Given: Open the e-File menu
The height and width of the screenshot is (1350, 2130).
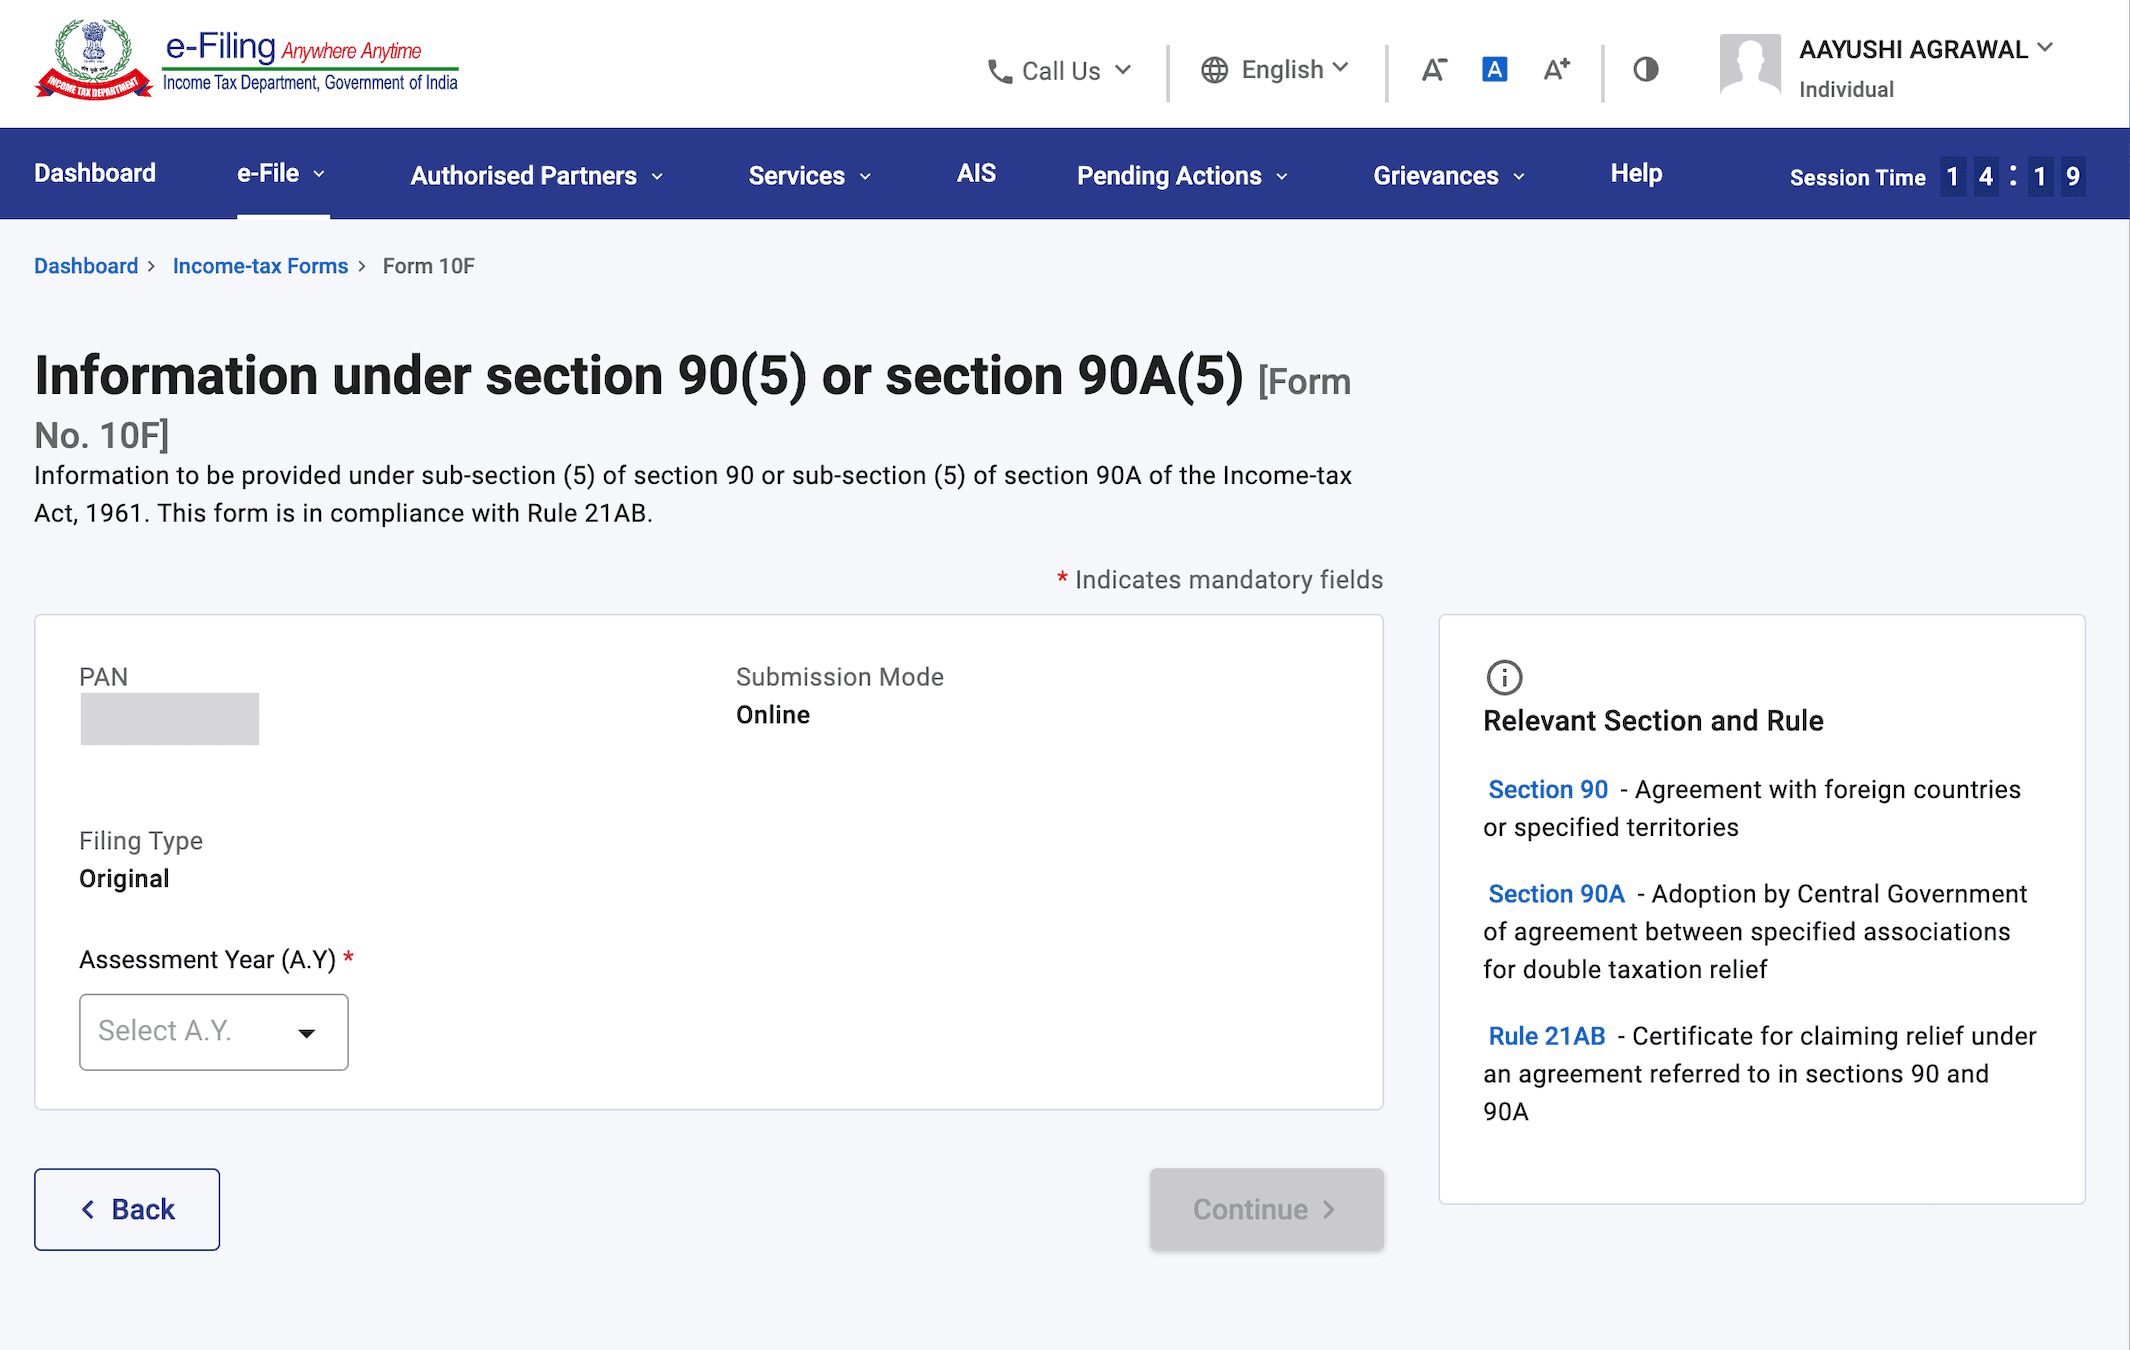Looking at the screenshot, I should pyautogui.click(x=281, y=174).
